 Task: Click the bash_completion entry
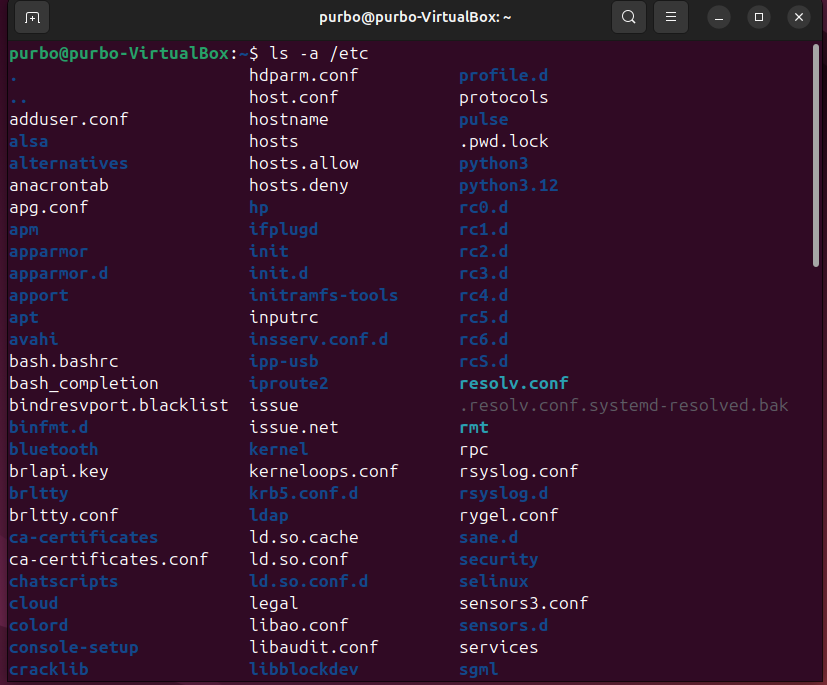click(x=84, y=383)
